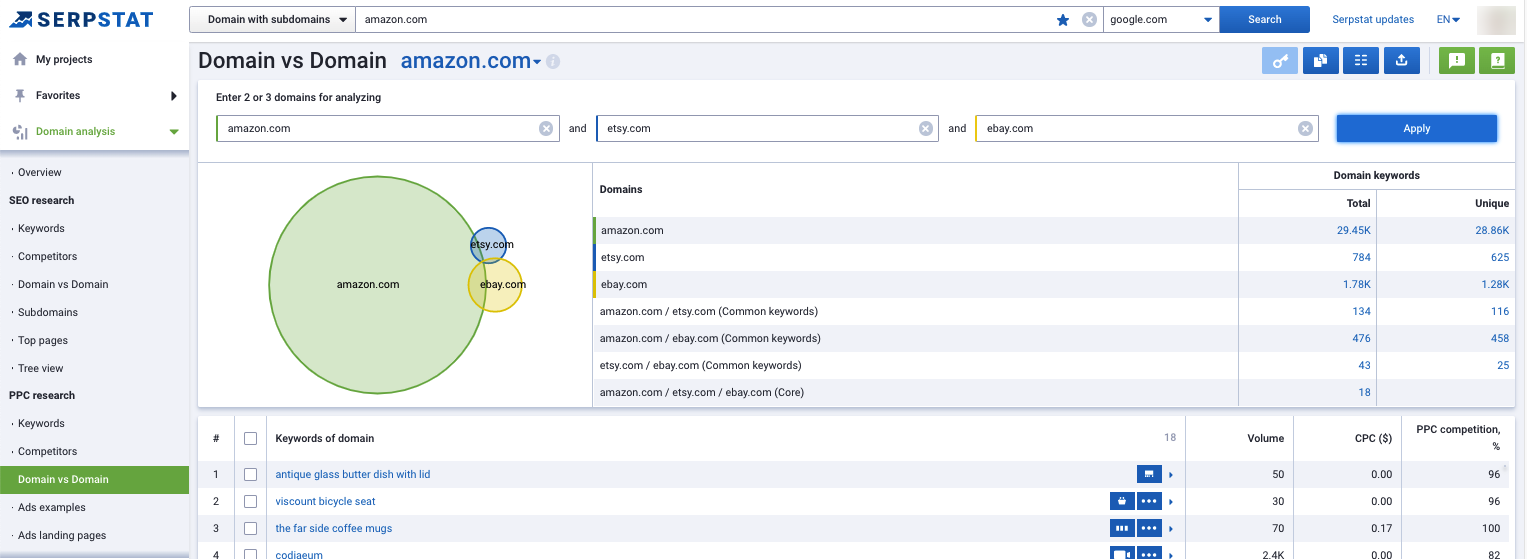Check the viscount bicycle seat row
The height and width of the screenshot is (559, 1527).
coord(250,501)
